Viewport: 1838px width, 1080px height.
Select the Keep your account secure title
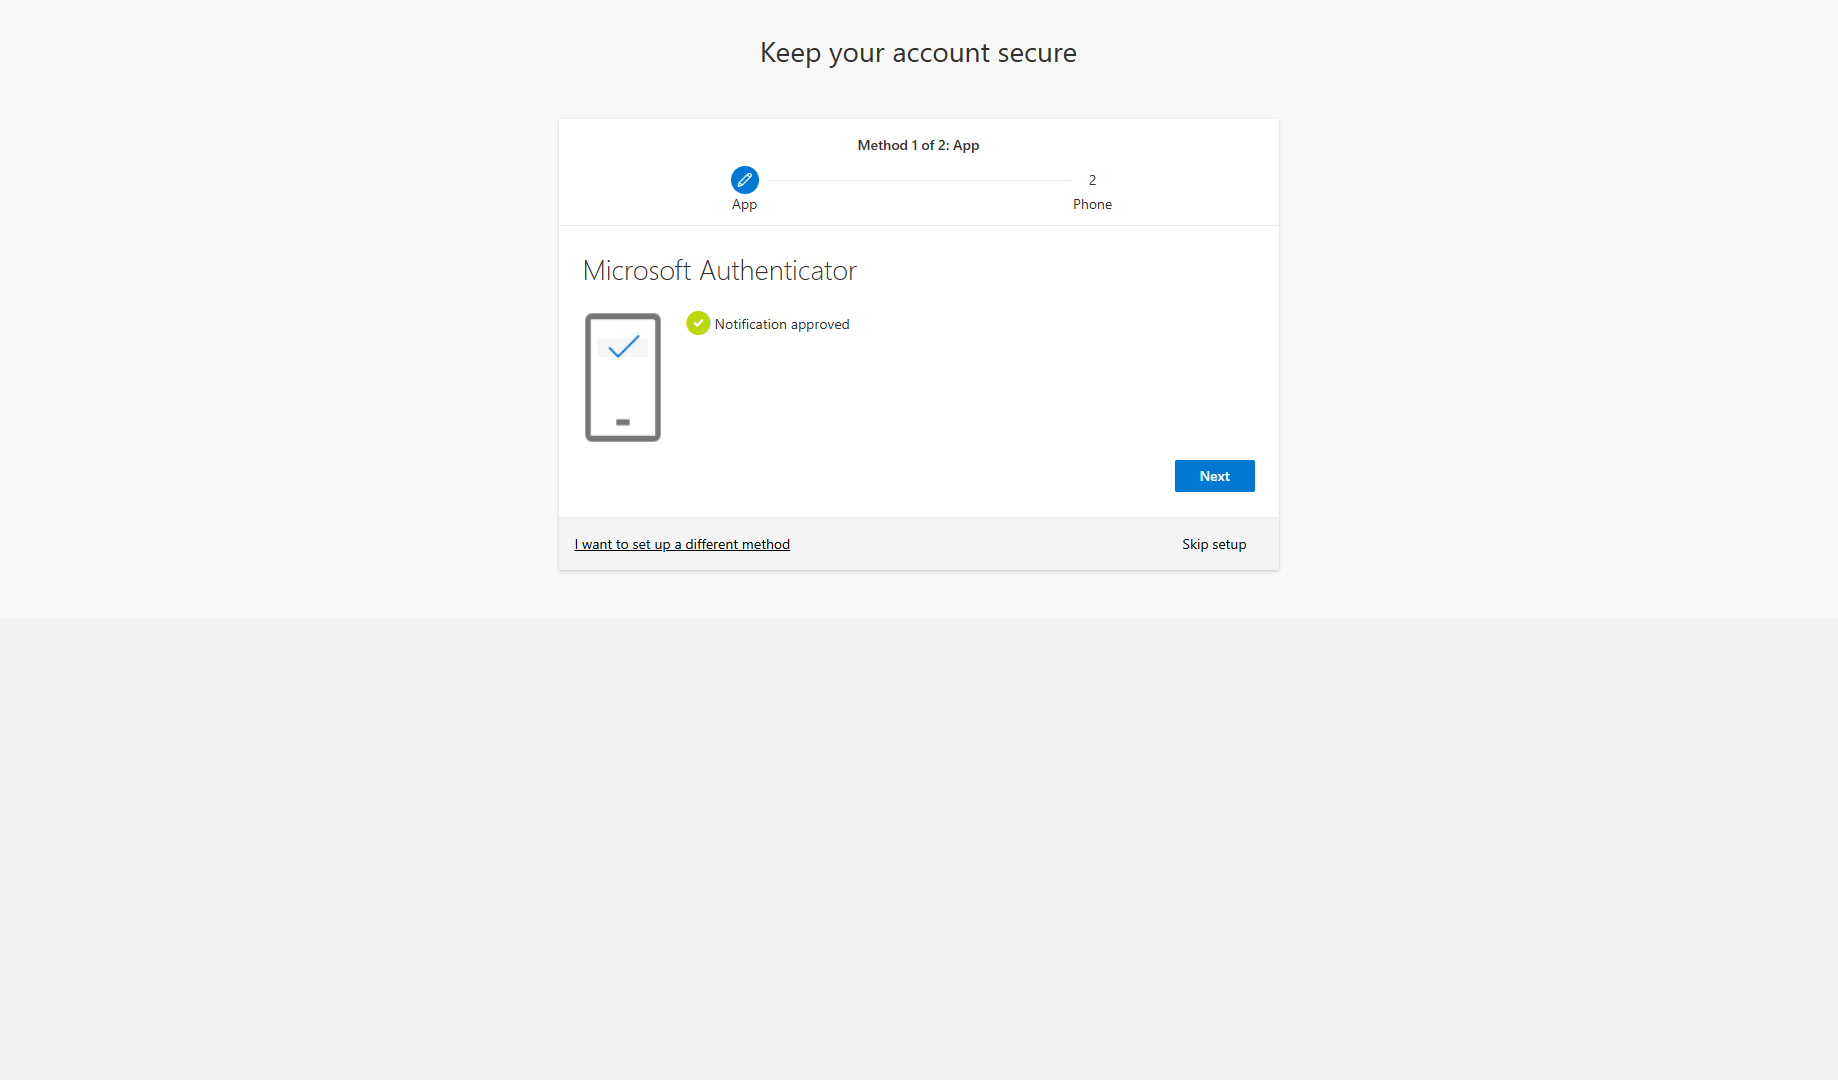pyautogui.click(x=918, y=52)
